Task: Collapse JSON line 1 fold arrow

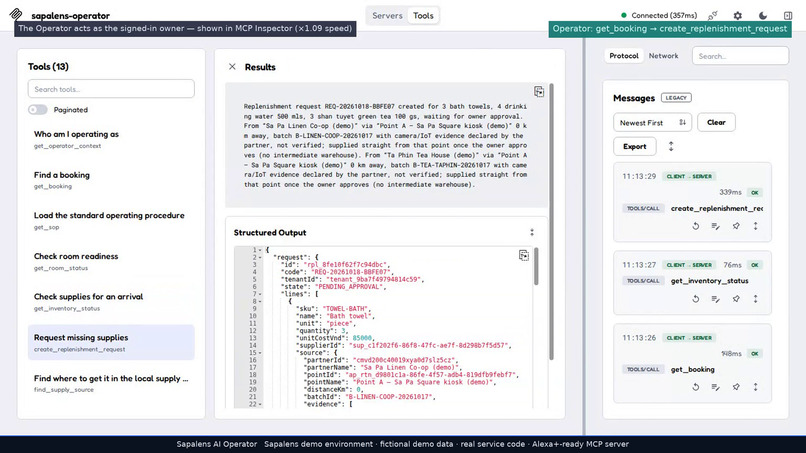Action: (260, 250)
